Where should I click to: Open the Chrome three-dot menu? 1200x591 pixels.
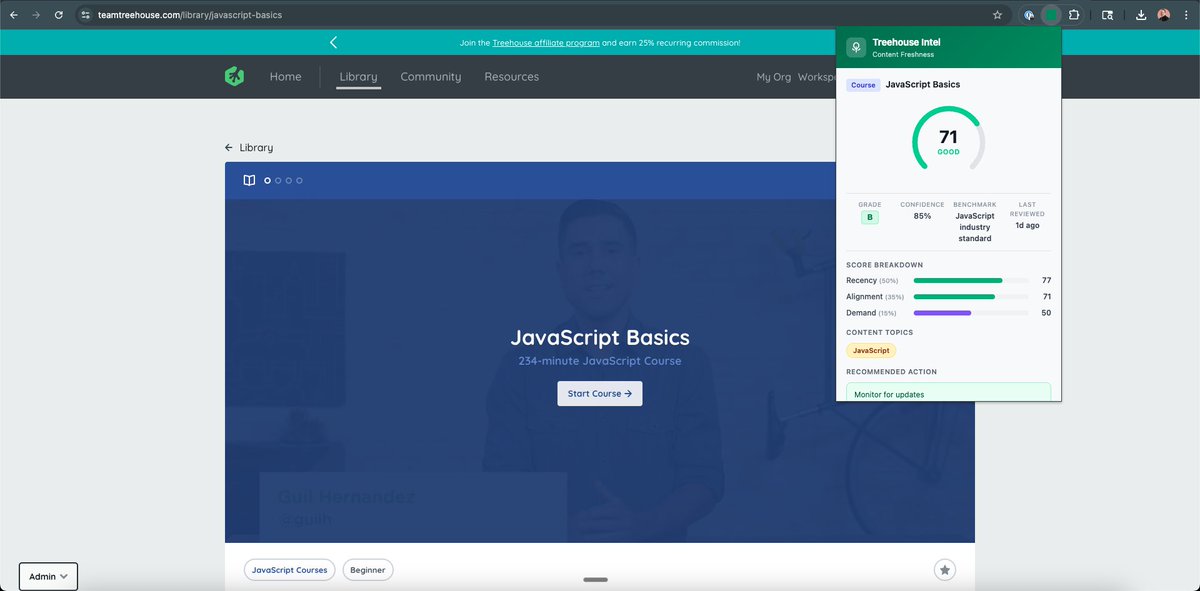pos(1186,15)
